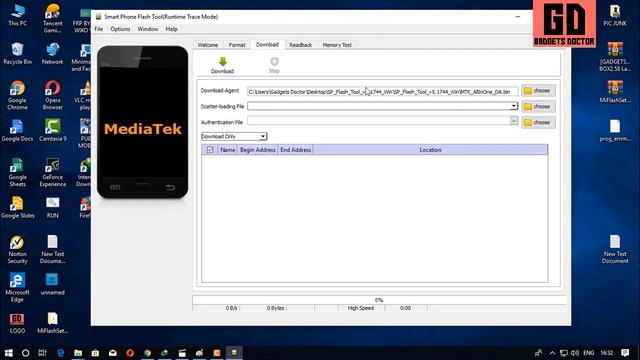Viewport: 640px width, 360px height.
Task: Select the prog_emm file on the desktop
Action: pos(615,131)
